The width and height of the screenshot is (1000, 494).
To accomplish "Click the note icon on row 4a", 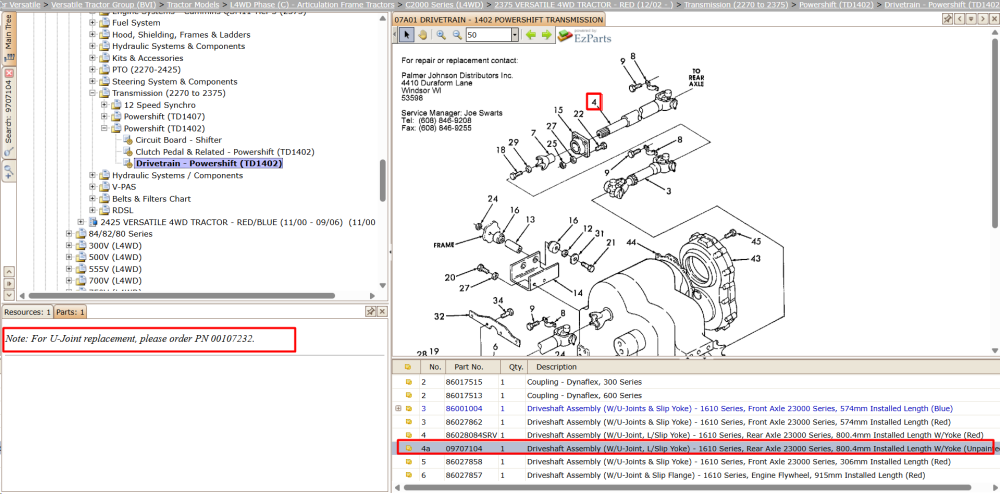I will pyautogui.click(x=408, y=448).
